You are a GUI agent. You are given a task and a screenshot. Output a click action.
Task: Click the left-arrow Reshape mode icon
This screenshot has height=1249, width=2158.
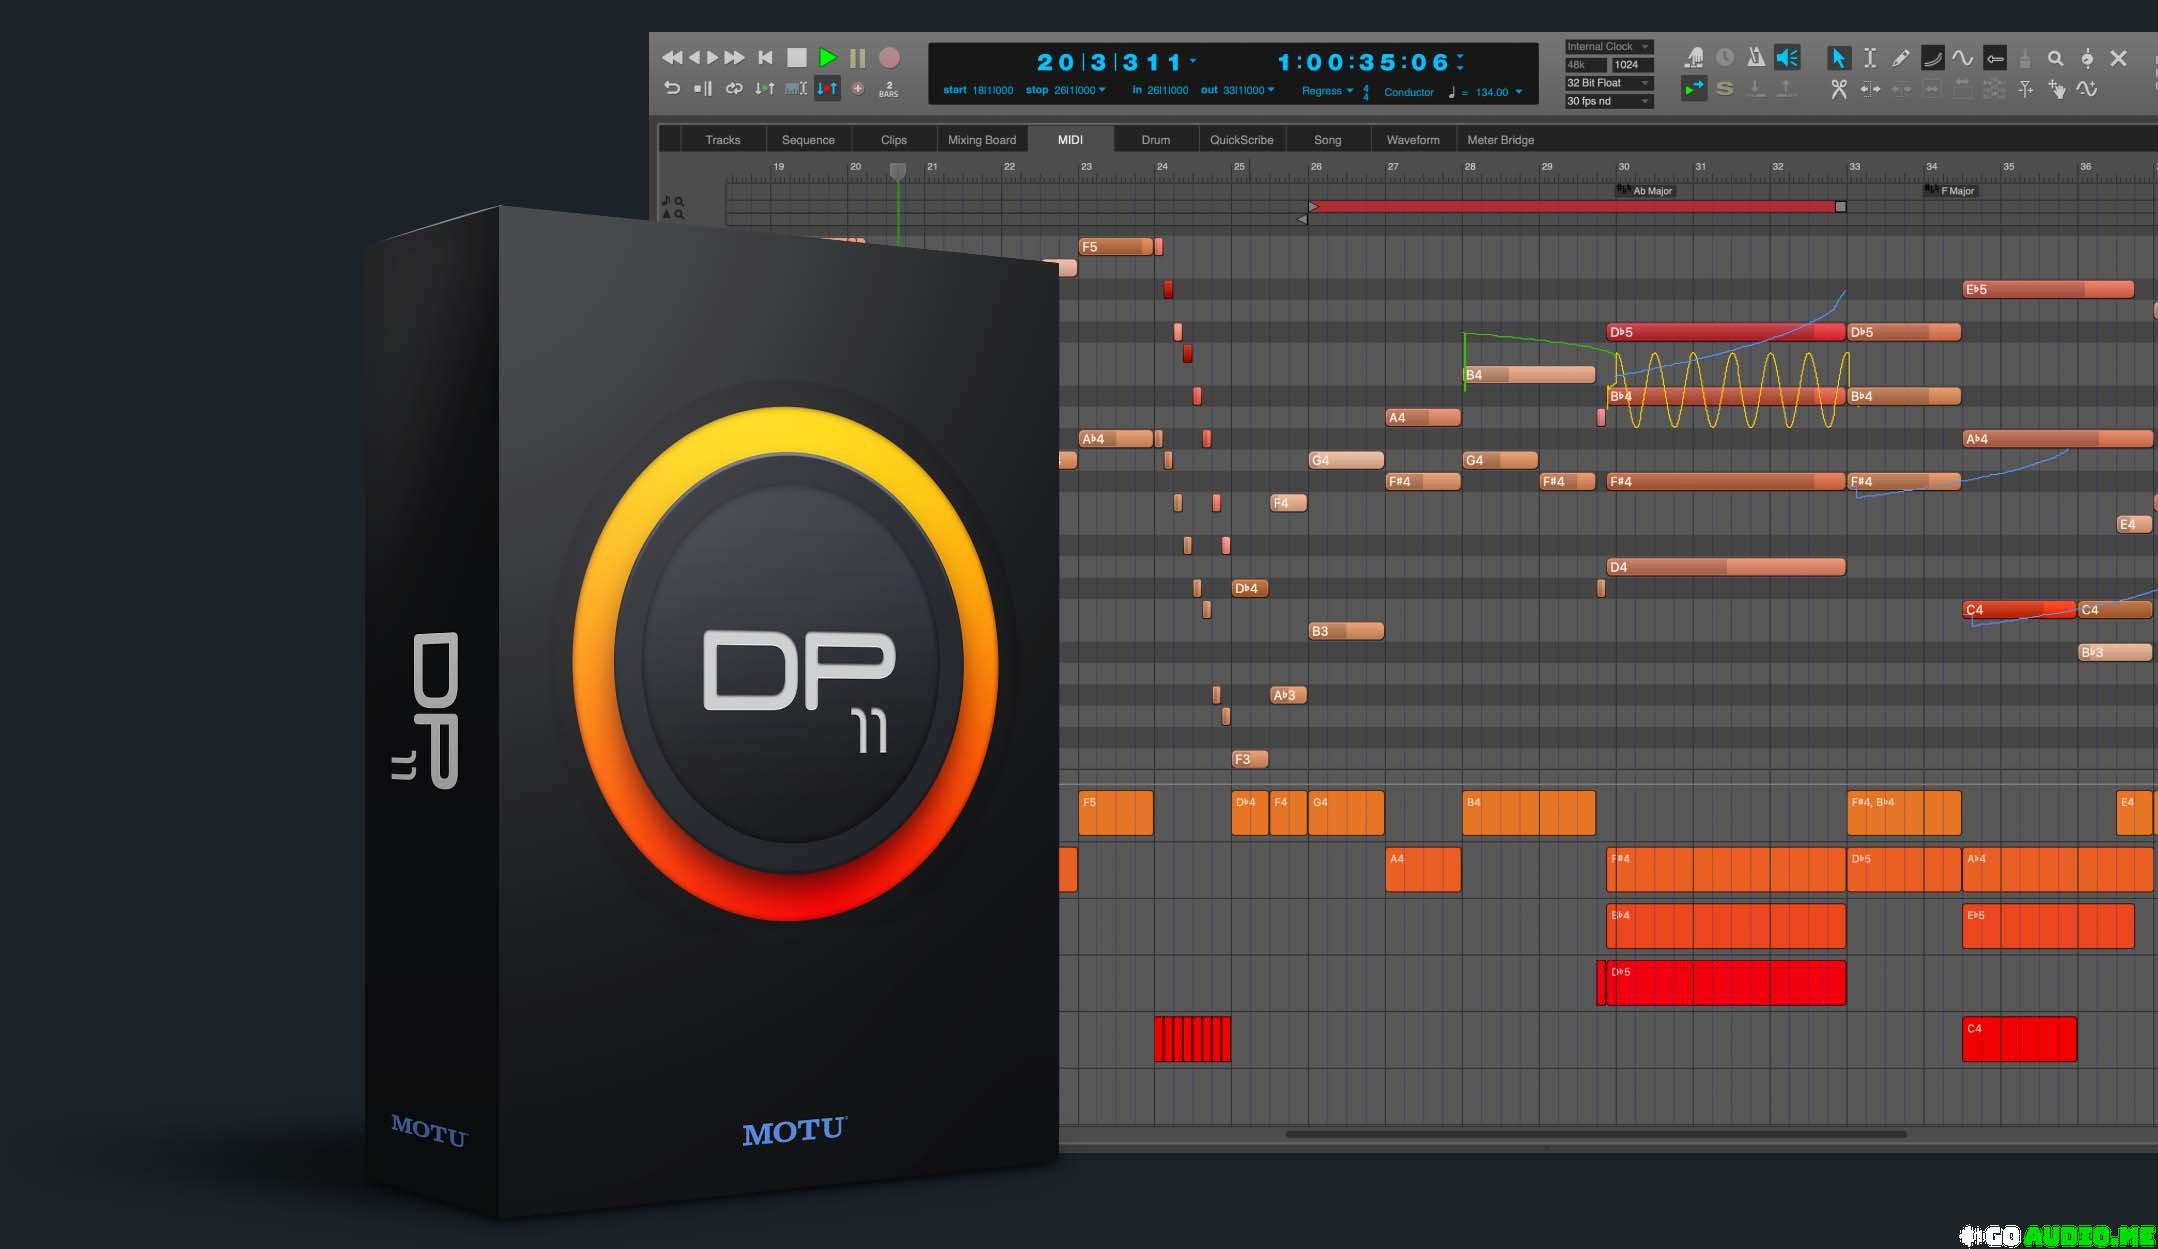[1994, 58]
